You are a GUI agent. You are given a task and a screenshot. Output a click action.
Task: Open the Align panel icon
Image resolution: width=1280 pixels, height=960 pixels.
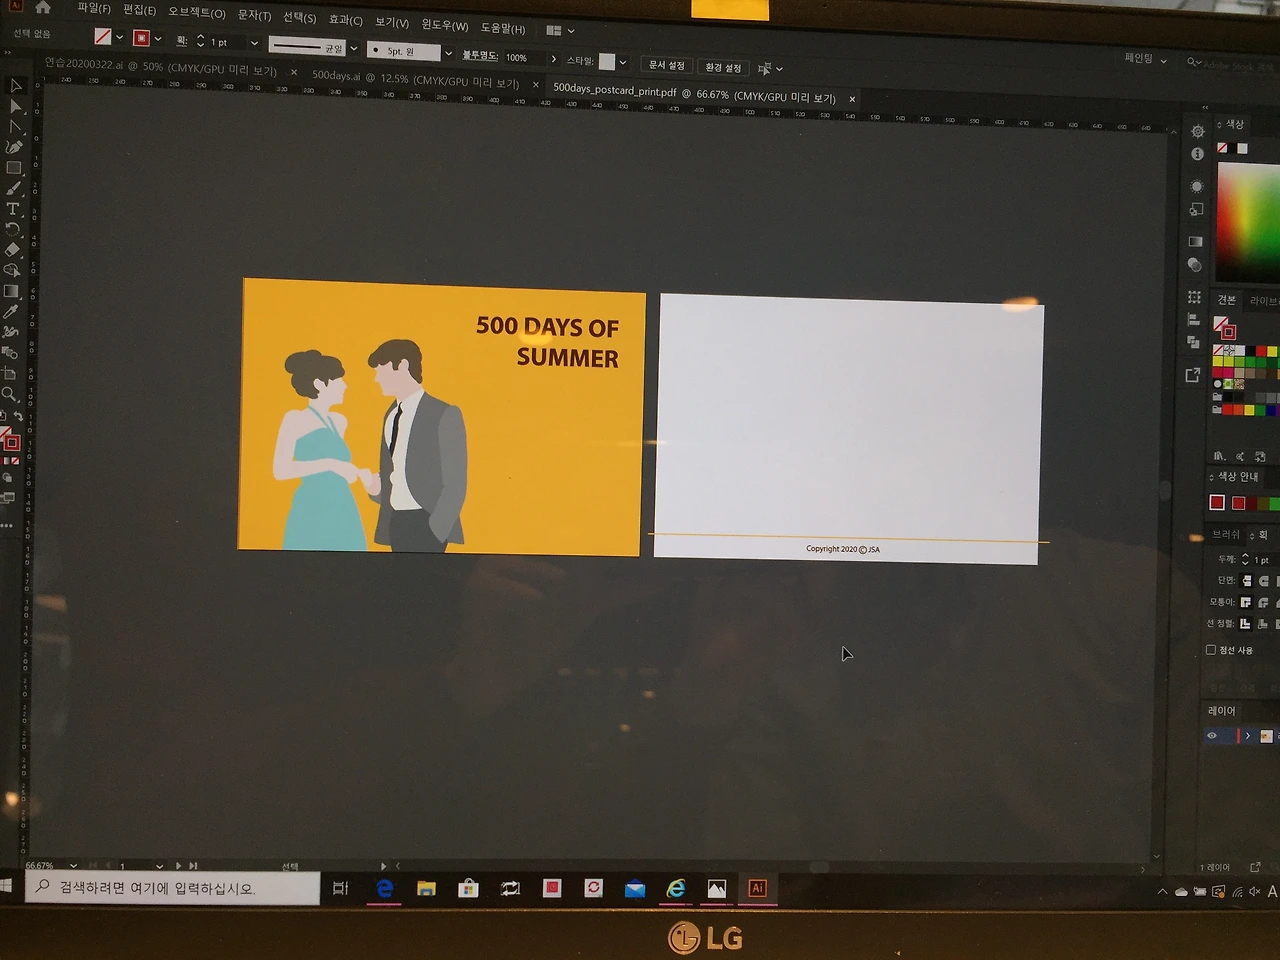coord(1194,320)
